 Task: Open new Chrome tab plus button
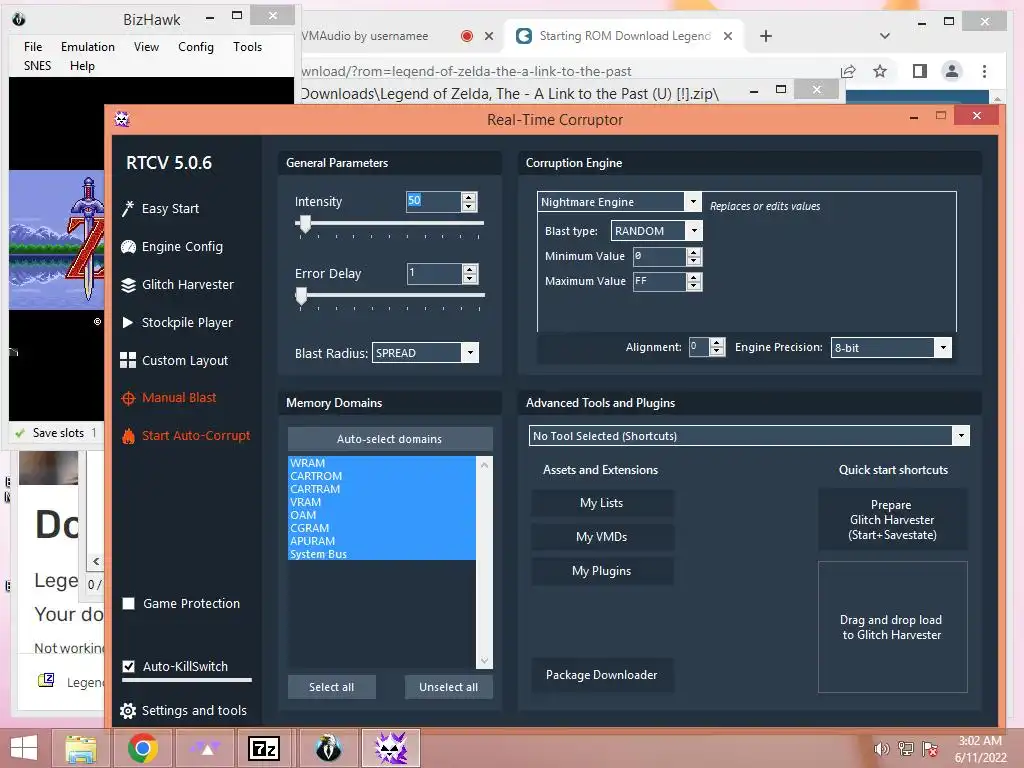766,36
